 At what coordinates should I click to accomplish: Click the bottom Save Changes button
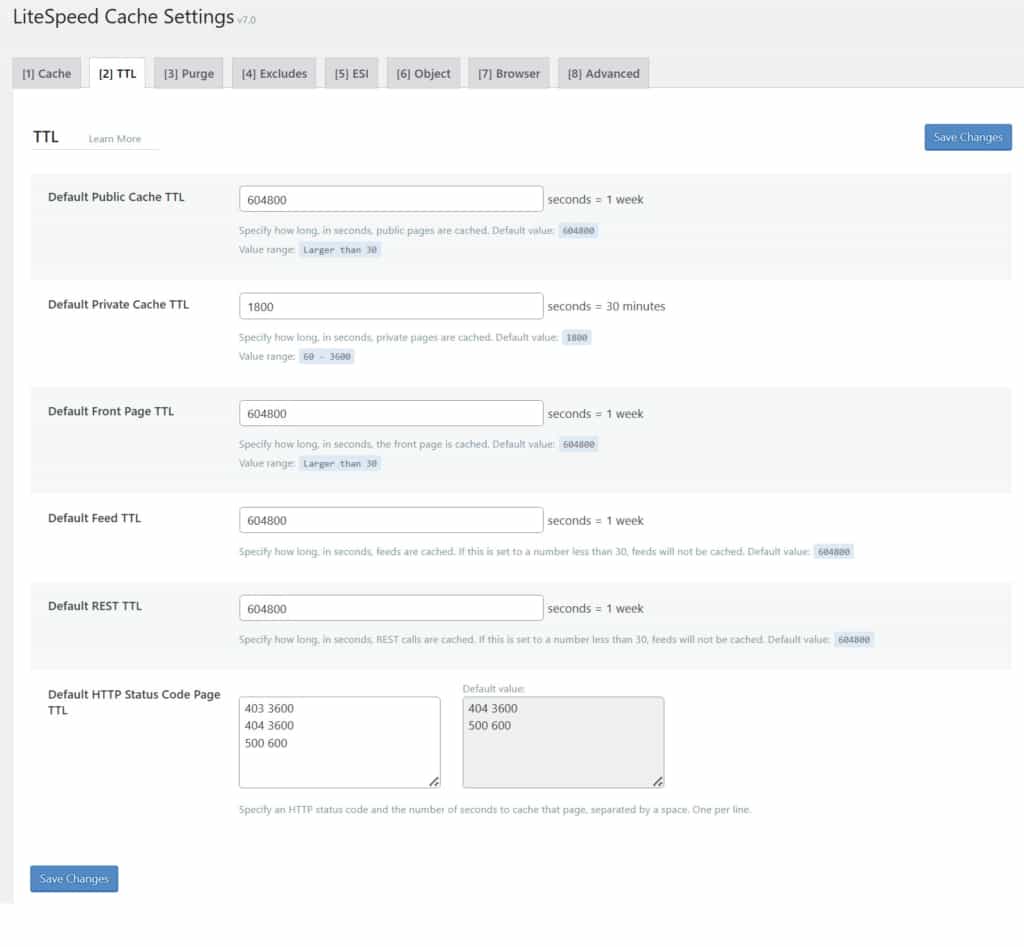[73, 878]
